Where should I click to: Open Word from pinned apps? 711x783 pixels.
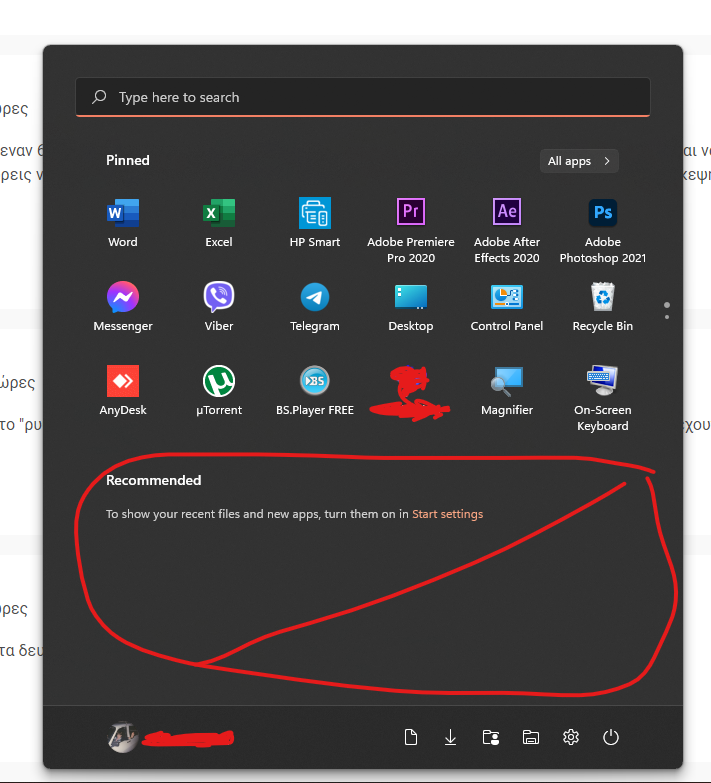(x=123, y=223)
